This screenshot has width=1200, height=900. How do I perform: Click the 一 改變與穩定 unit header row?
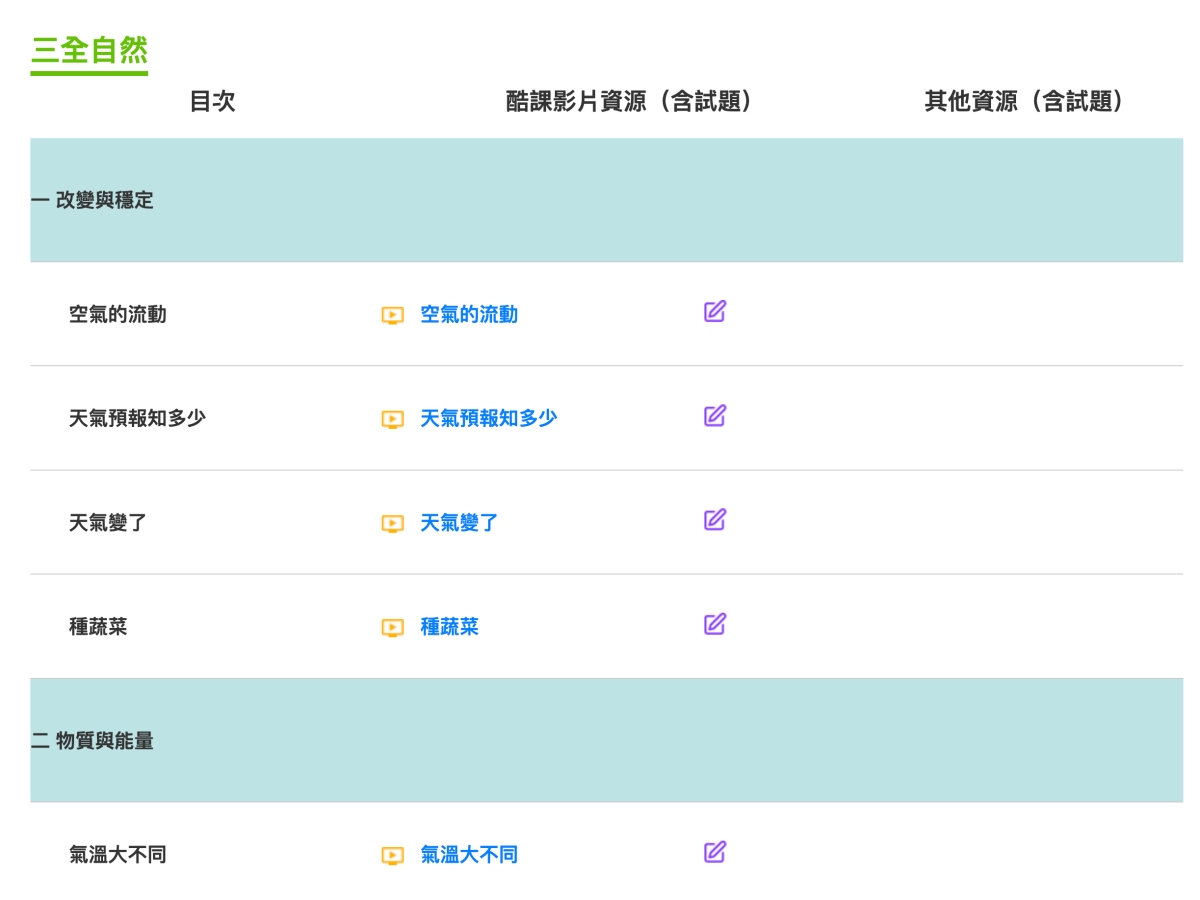tap(92, 200)
